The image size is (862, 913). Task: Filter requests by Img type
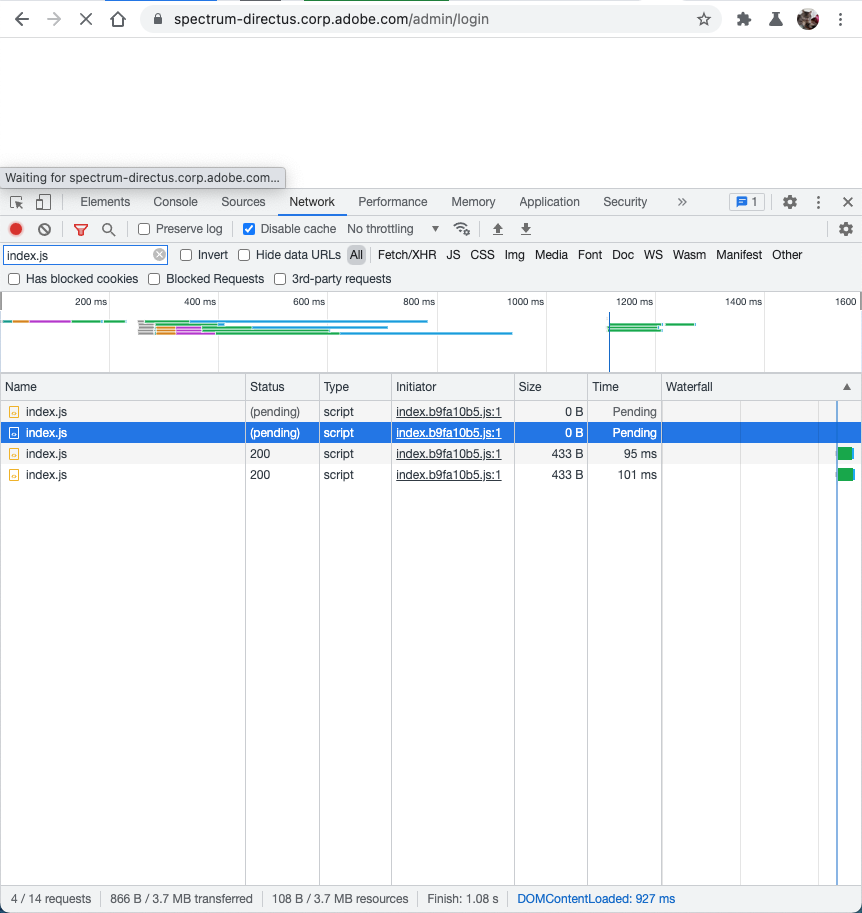[x=513, y=255]
